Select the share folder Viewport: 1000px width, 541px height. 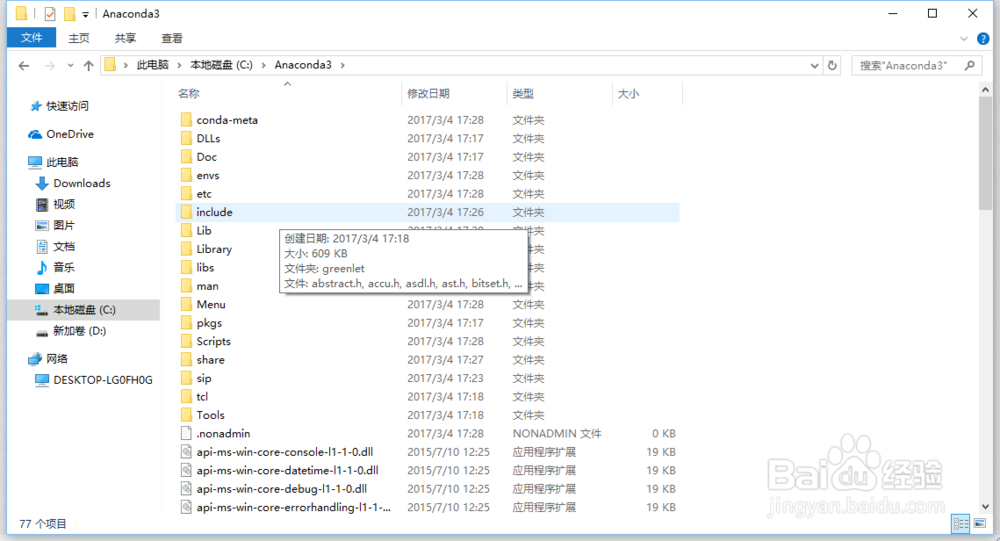(210, 360)
